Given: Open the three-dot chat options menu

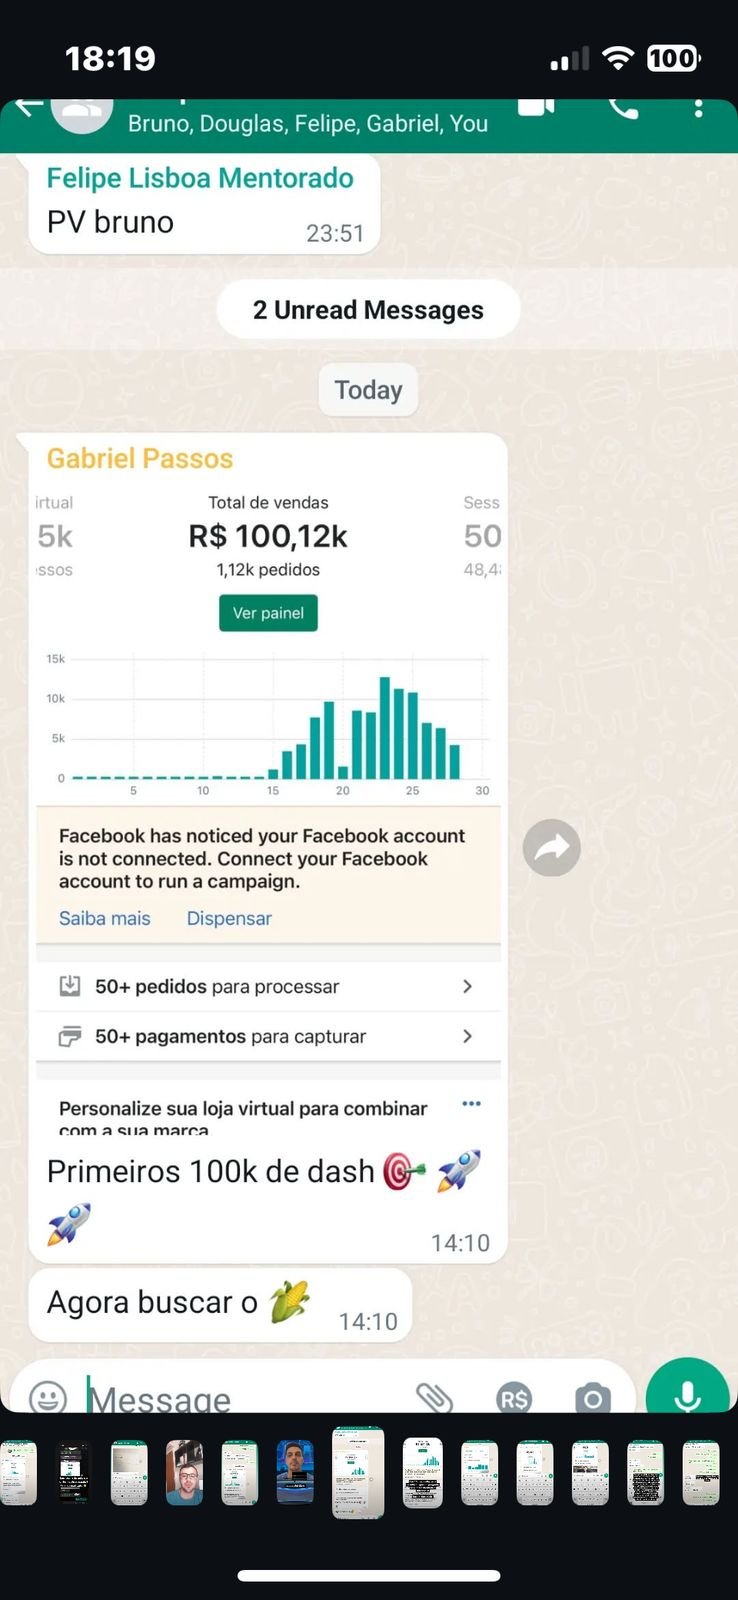Looking at the screenshot, I should click(698, 108).
